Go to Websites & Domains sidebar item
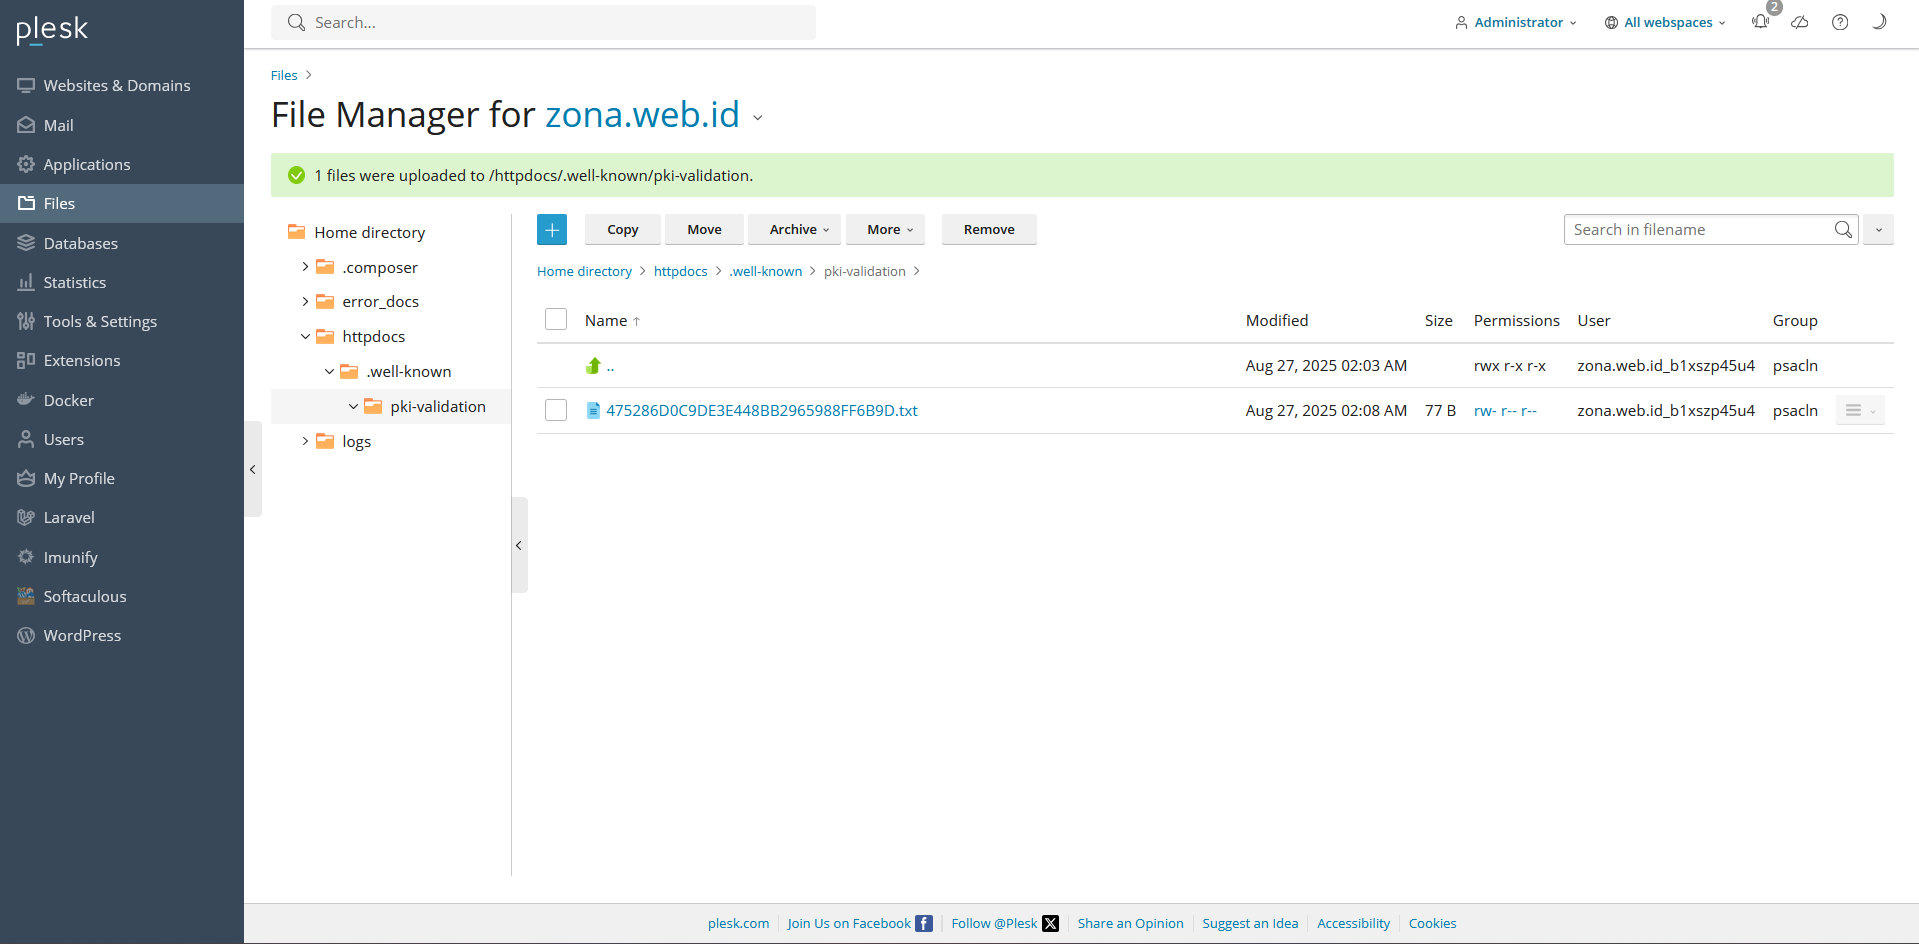 [x=116, y=86]
